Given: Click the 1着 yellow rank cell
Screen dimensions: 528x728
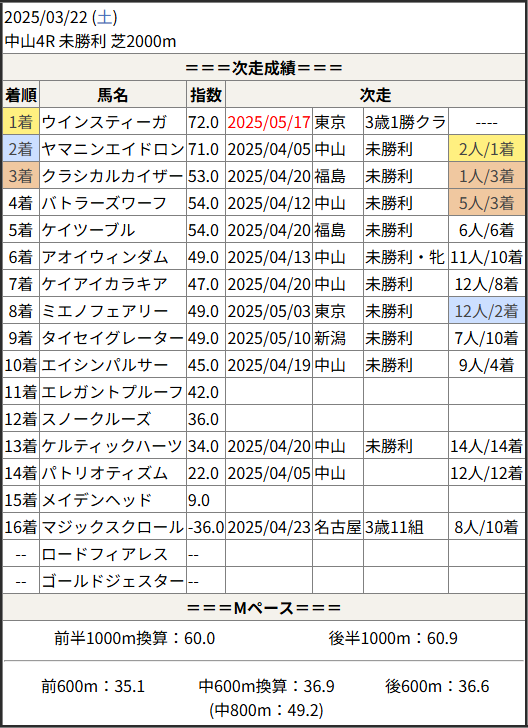Looking at the screenshot, I should pyautogui.click(x=21, y=122).
